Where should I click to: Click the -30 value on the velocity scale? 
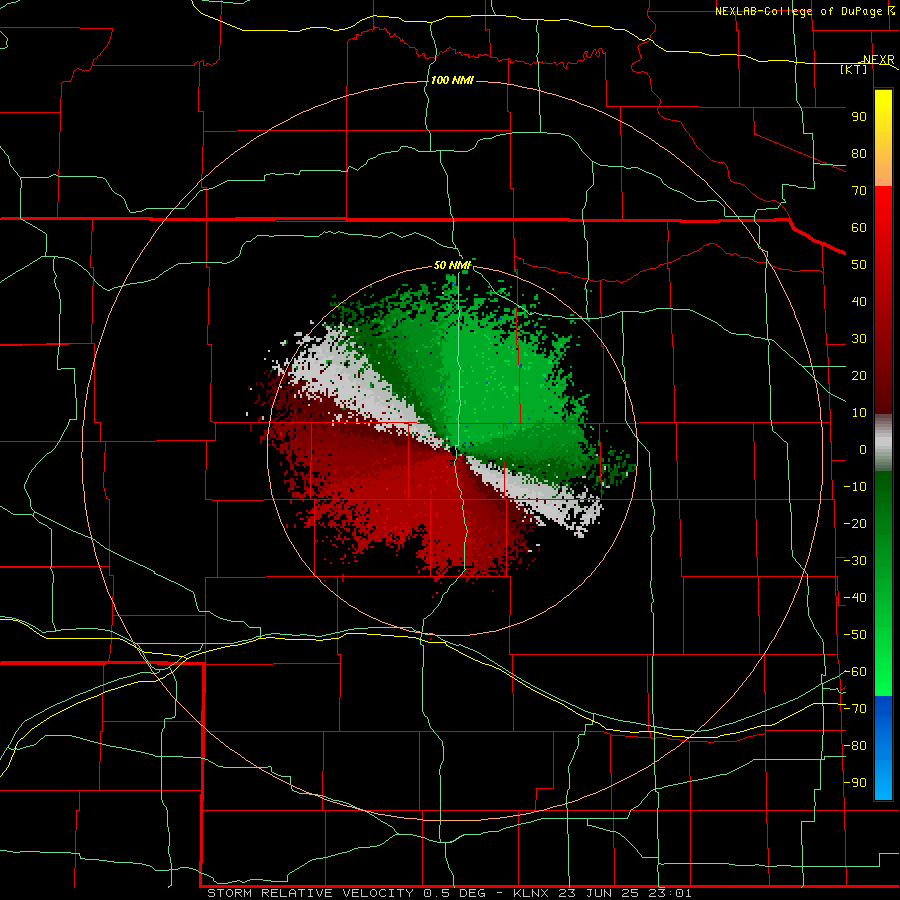[855, 561]
